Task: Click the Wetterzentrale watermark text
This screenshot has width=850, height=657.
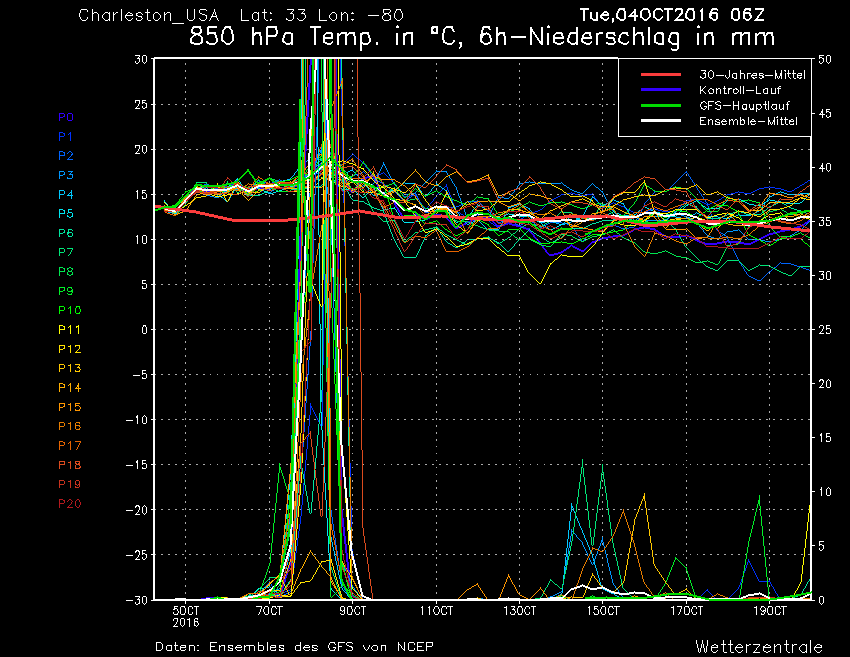Action: pyautogui.click(x=759, y=647)
